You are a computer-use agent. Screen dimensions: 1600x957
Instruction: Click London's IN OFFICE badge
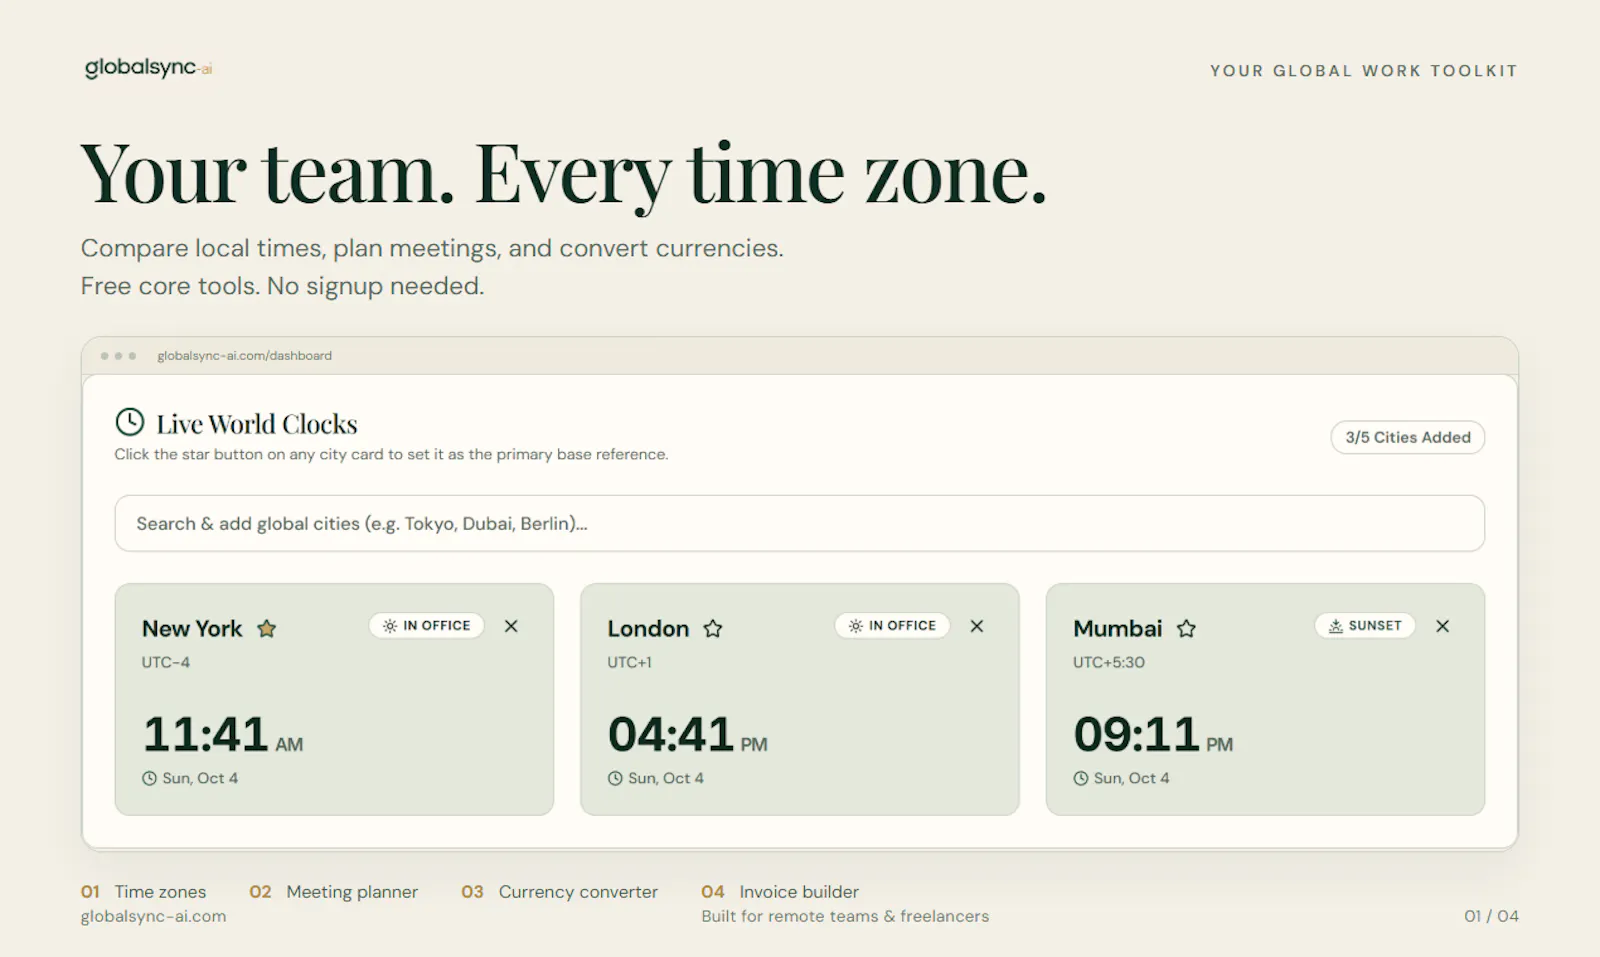(892, 626)
